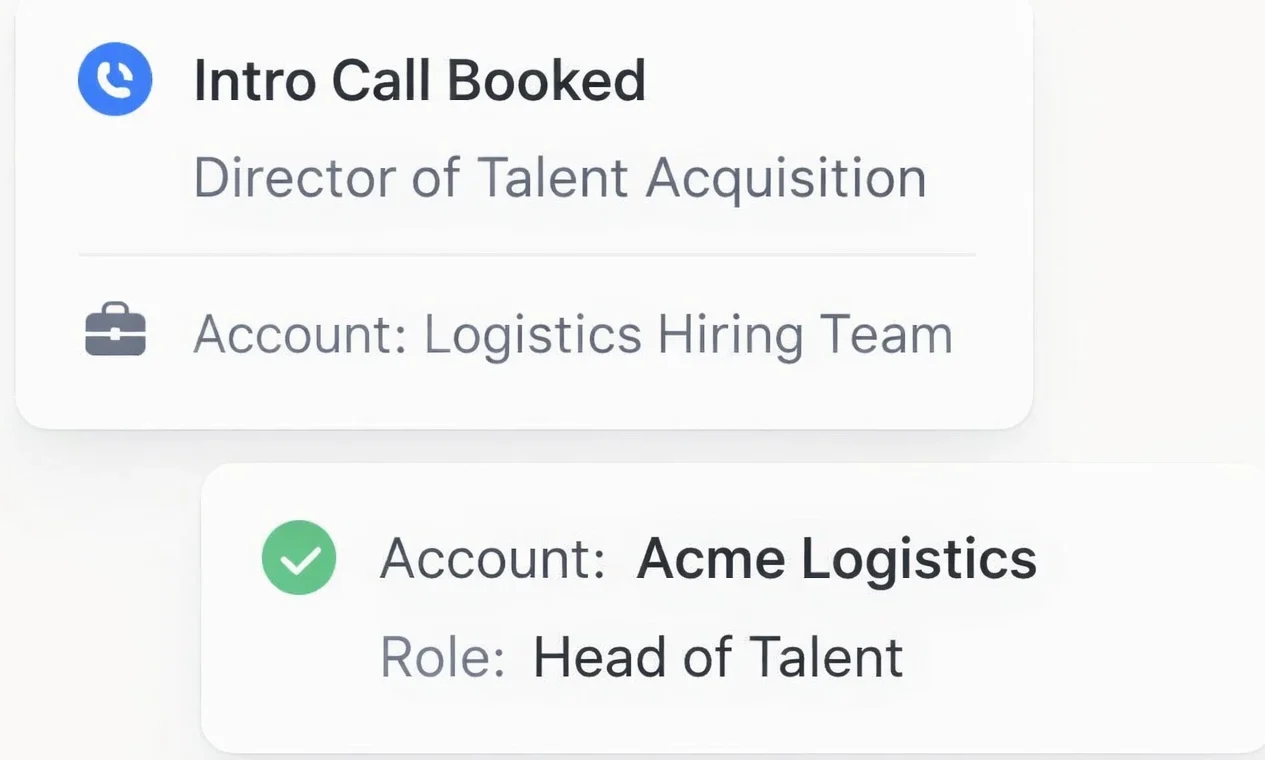Click the Role: Head of Talent field
The height and width of the screenshot is (760, 1265).
tap(641, 656)
